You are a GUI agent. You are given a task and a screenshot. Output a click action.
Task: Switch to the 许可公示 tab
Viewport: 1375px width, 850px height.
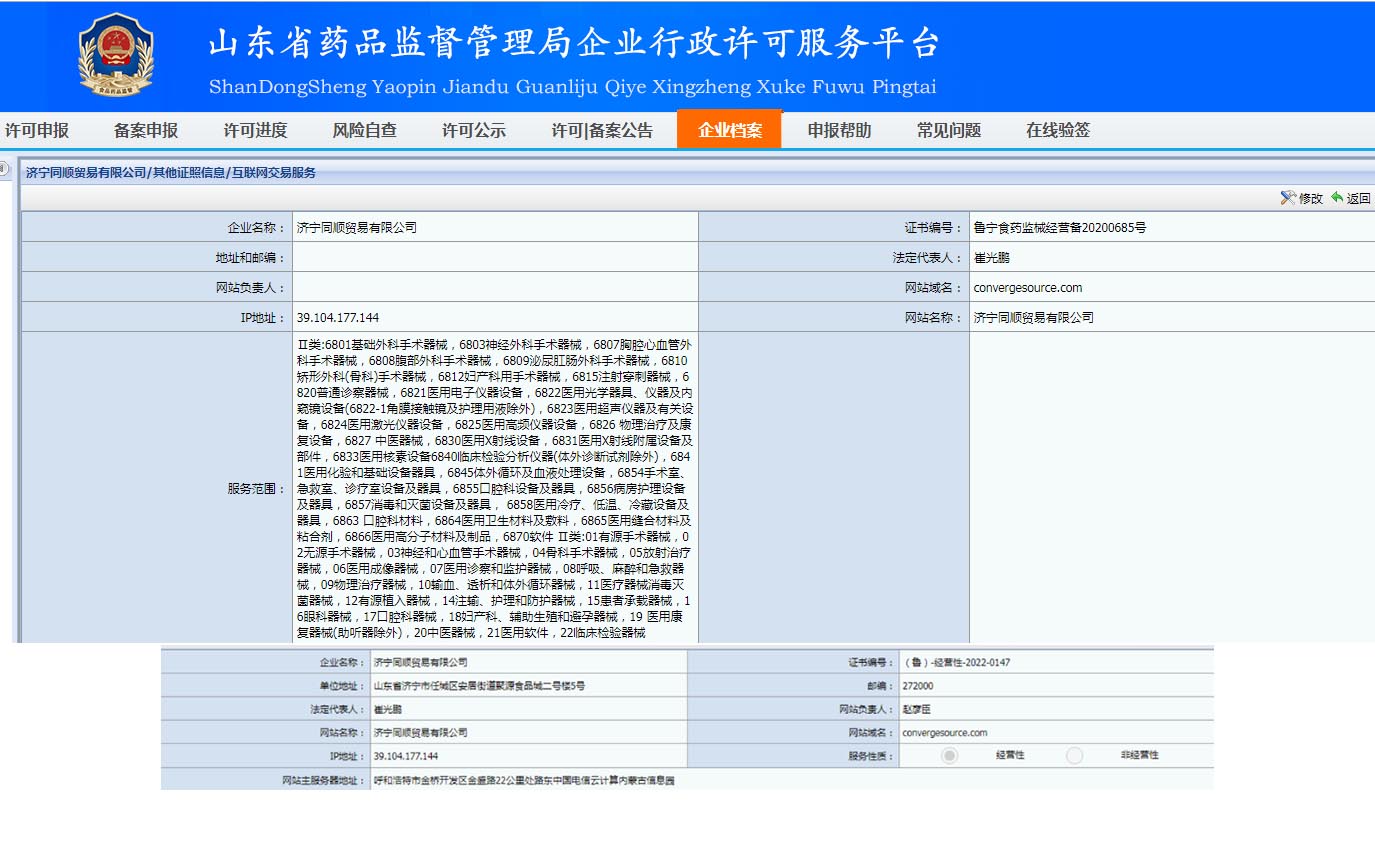474,130
